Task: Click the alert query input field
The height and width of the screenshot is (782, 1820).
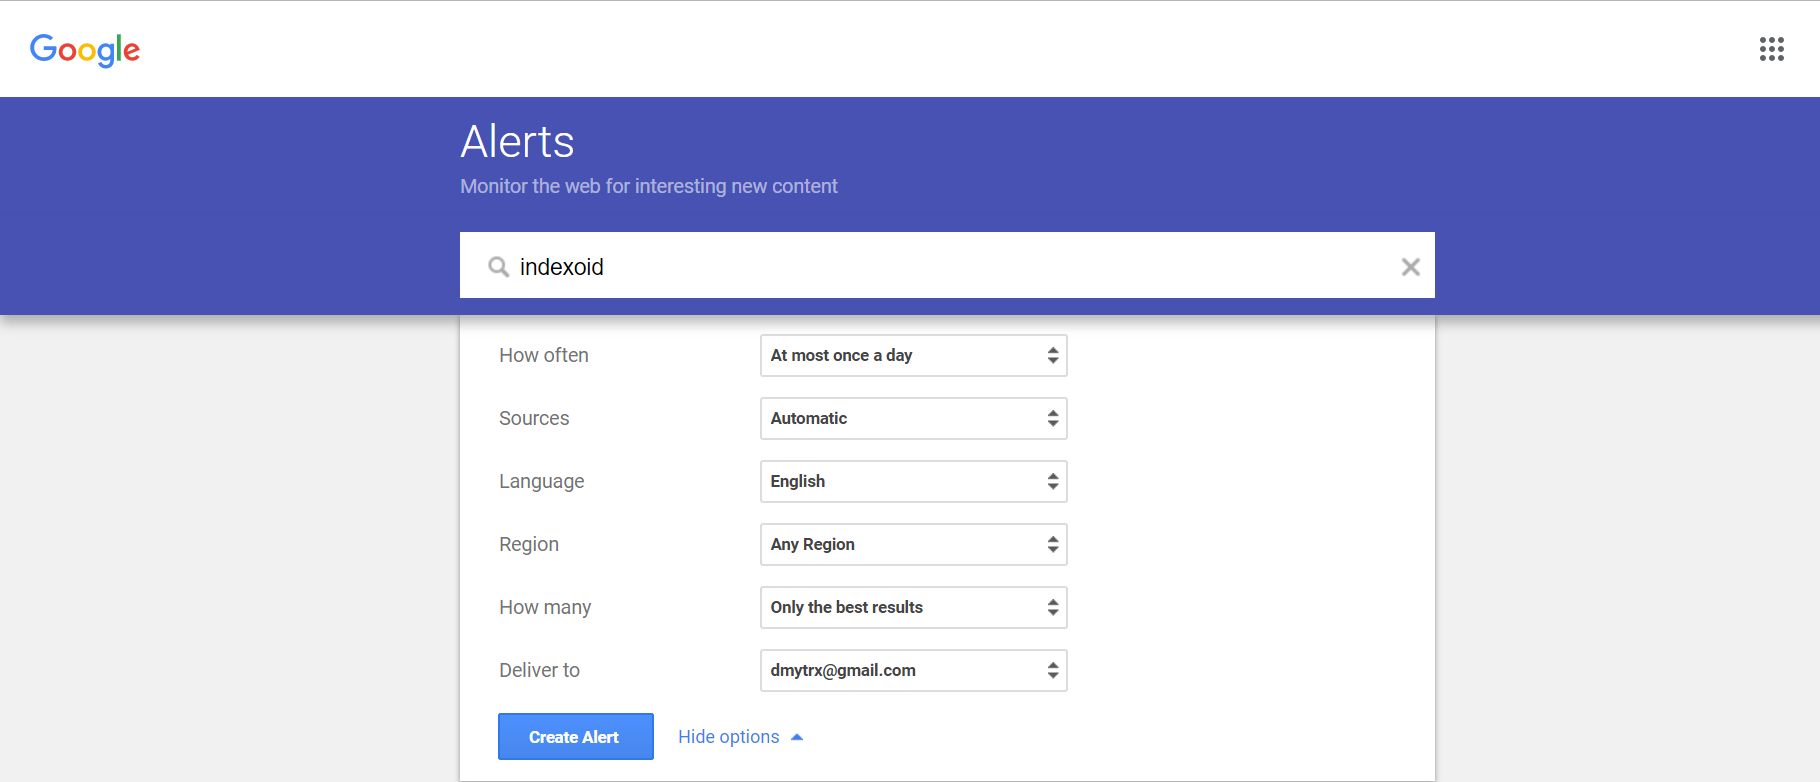Action: click(x=947, y=265)
